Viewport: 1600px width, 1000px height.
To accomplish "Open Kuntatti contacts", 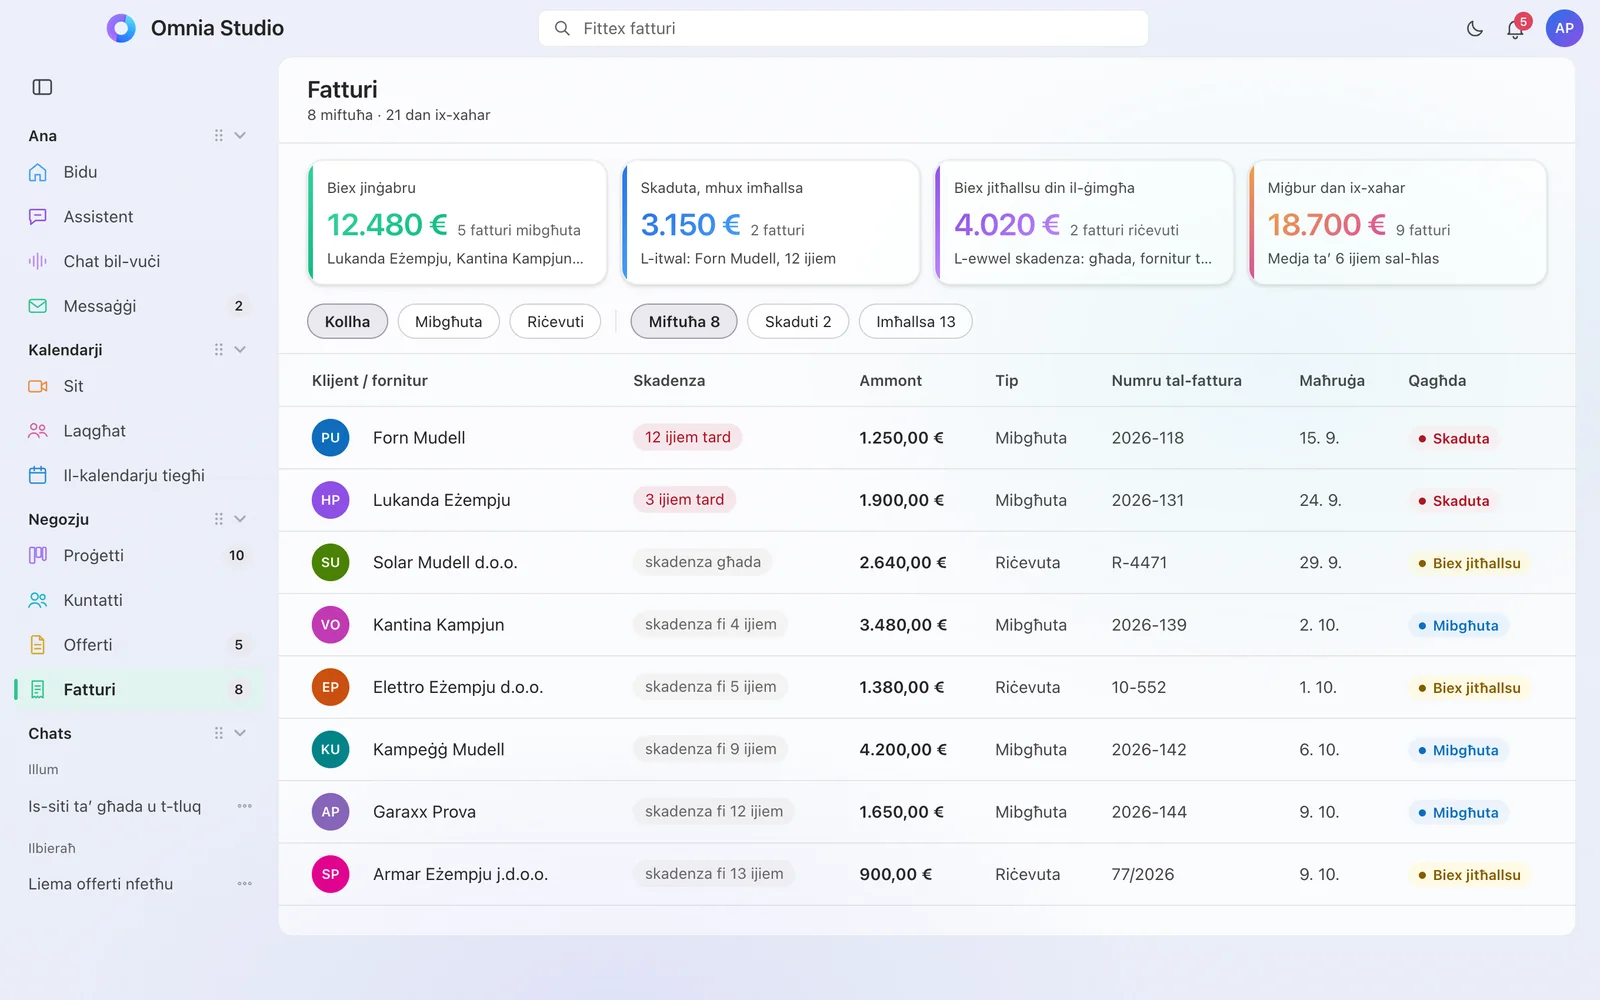I will (x=137, y=600).
